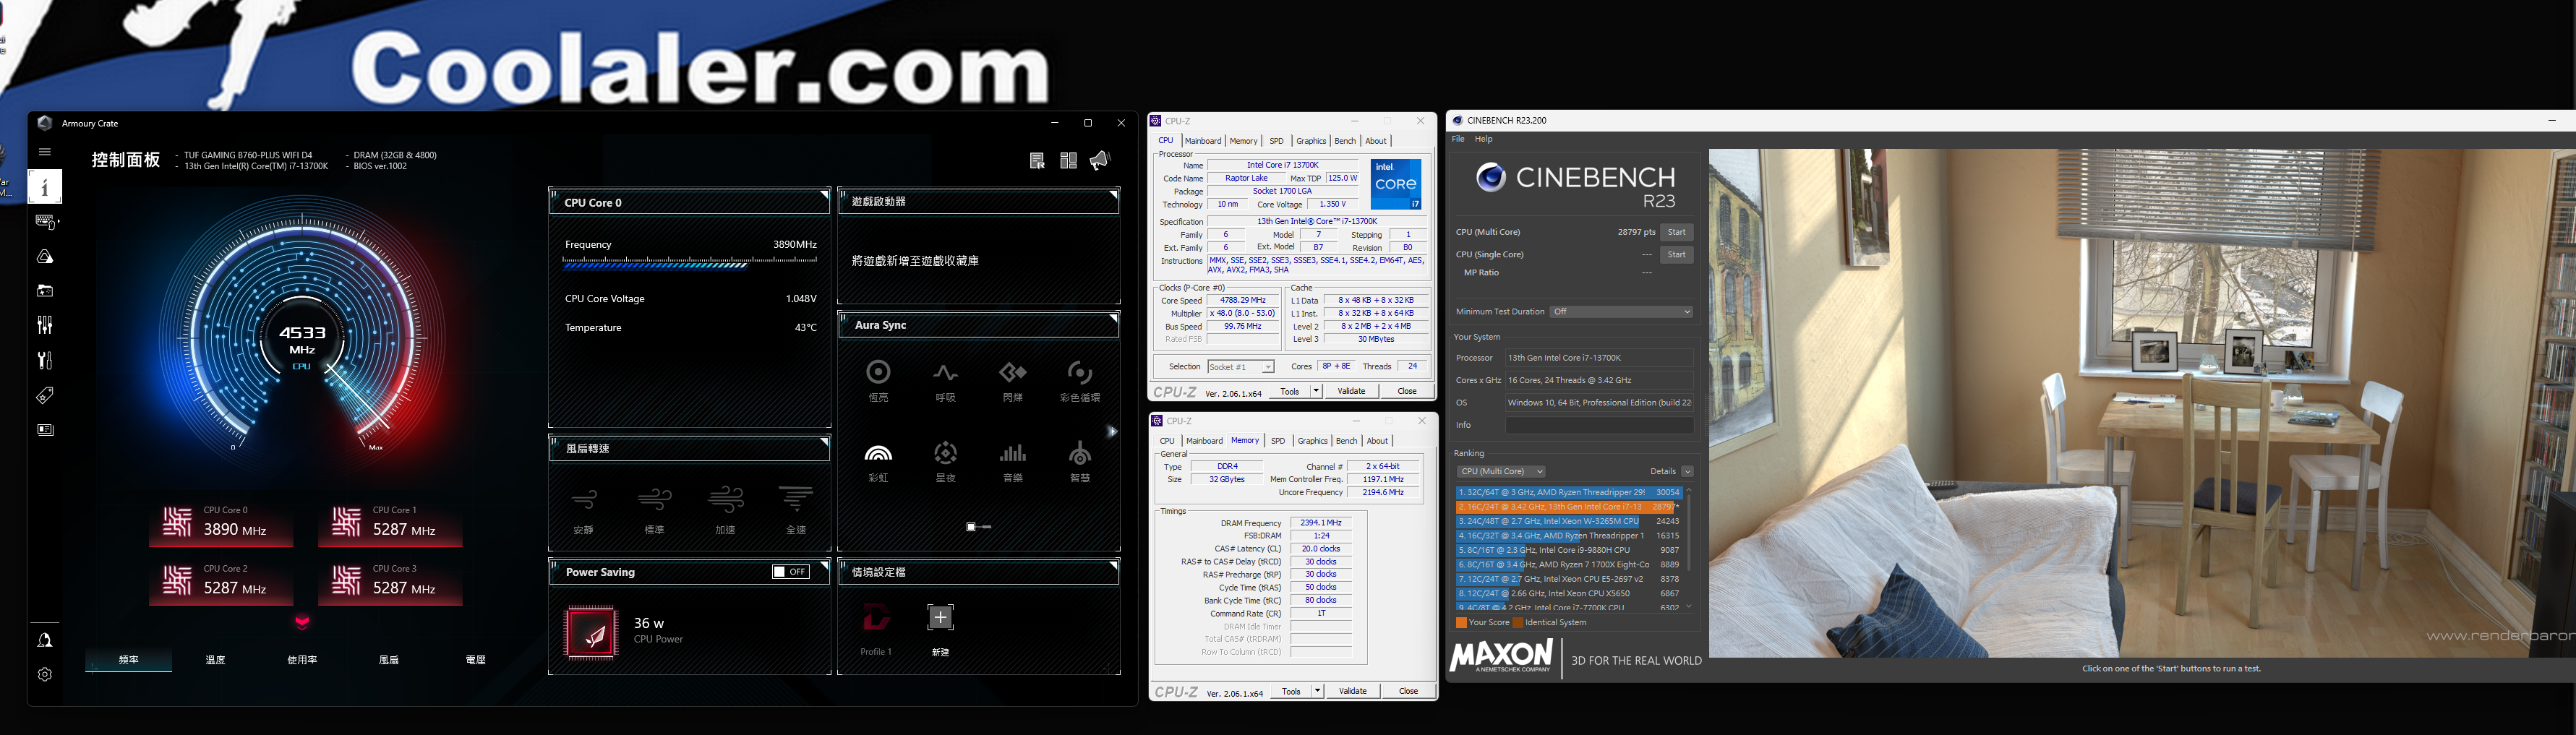Viewport: 2576px width, 735px height.
Task: Switch to 溫度 temperature tab
Action: click(x=215, y=660)
